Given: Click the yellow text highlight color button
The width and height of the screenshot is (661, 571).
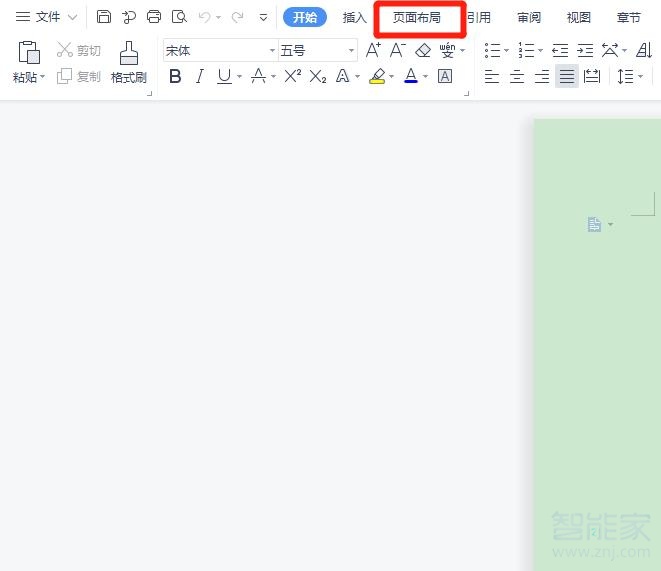Looking at the screenshot, I should [376, 76].
